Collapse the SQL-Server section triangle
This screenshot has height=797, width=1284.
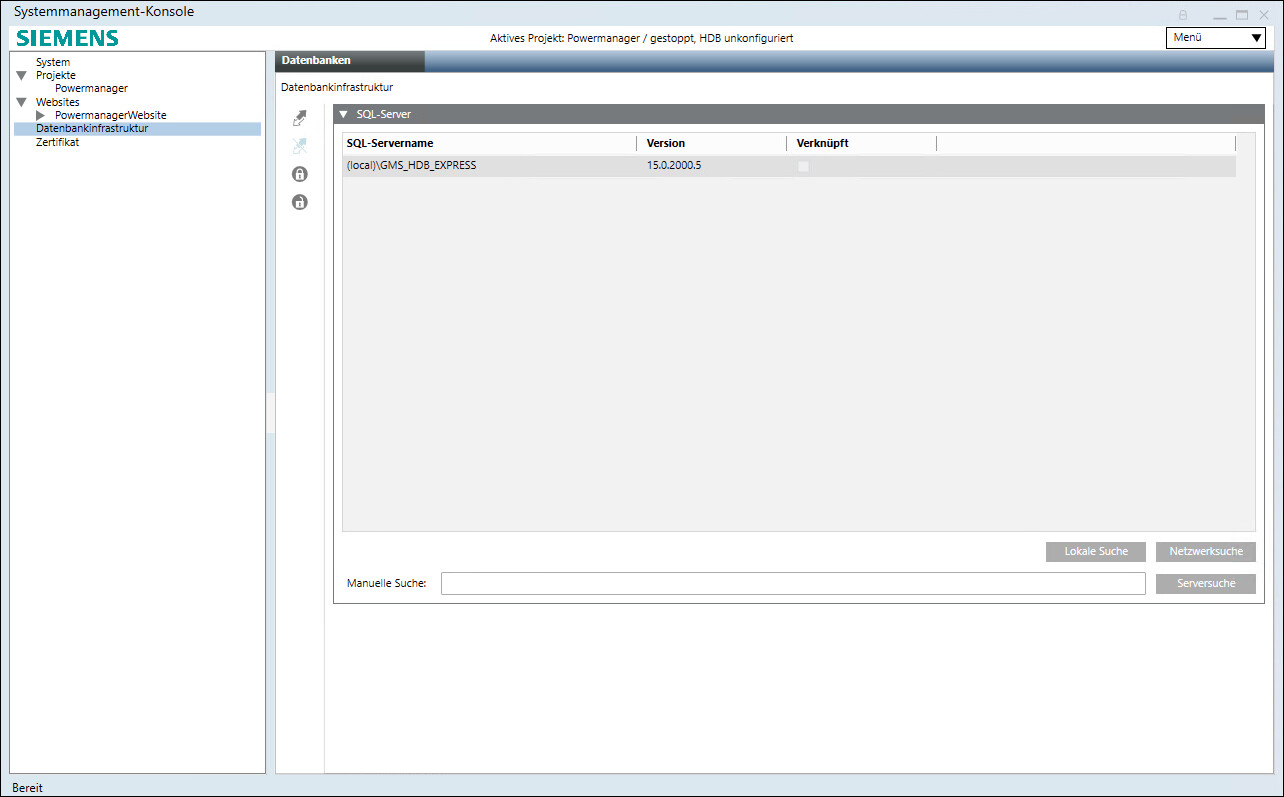pyautogui.click(x=343, y=115)
